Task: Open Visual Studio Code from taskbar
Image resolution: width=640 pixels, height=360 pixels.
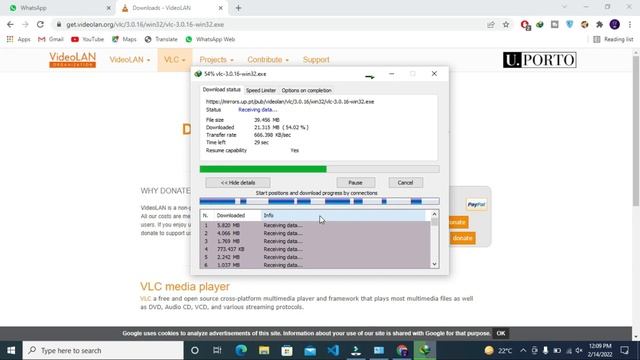Action: coord(333,350)
